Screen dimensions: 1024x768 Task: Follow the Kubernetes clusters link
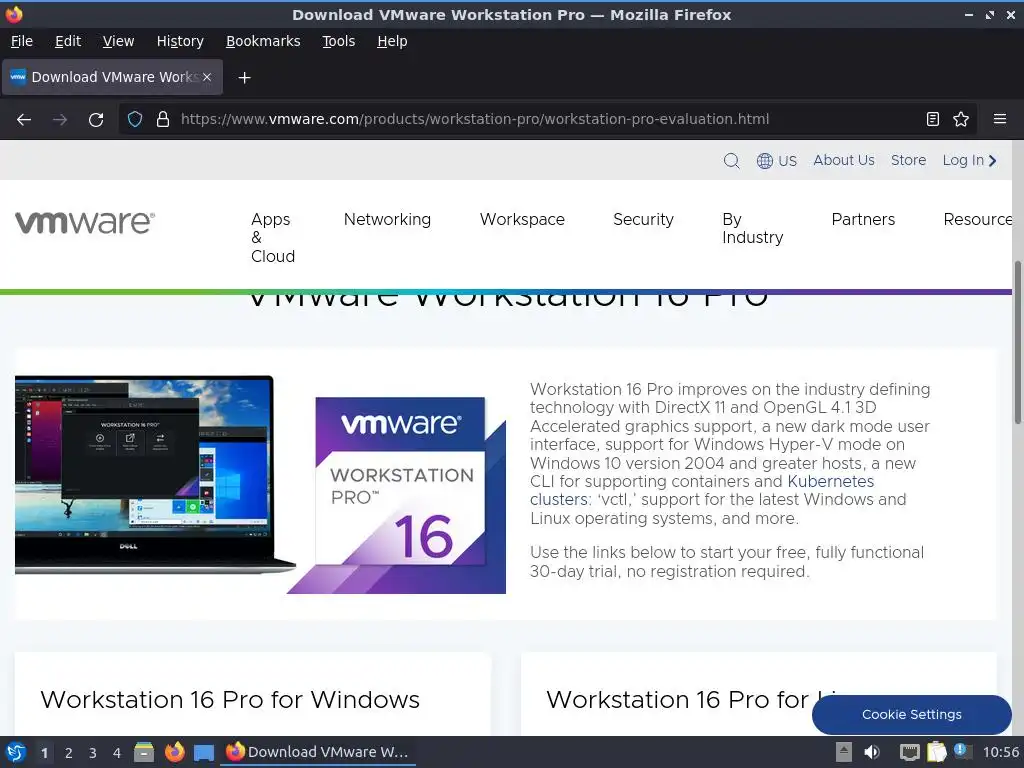click(x=831, y=481)
